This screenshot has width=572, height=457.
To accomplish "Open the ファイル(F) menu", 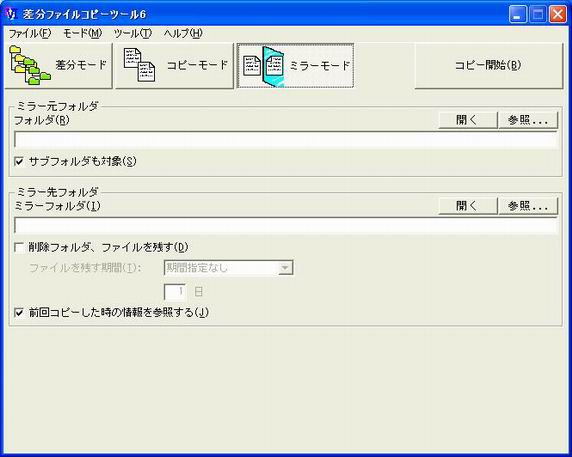I will 30,34.
